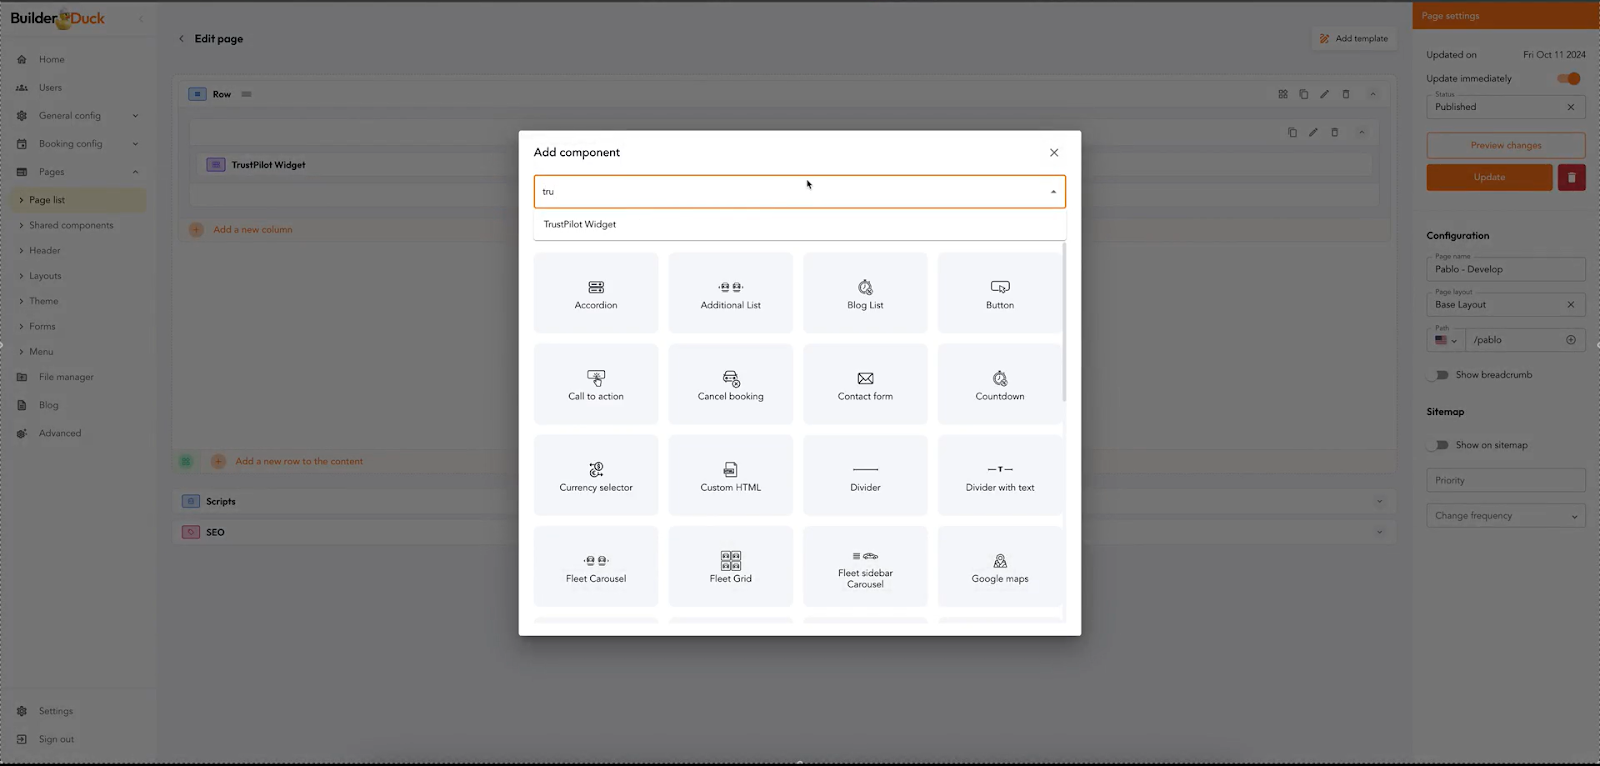Pick the Fleet Grid component

coord(730,567)
